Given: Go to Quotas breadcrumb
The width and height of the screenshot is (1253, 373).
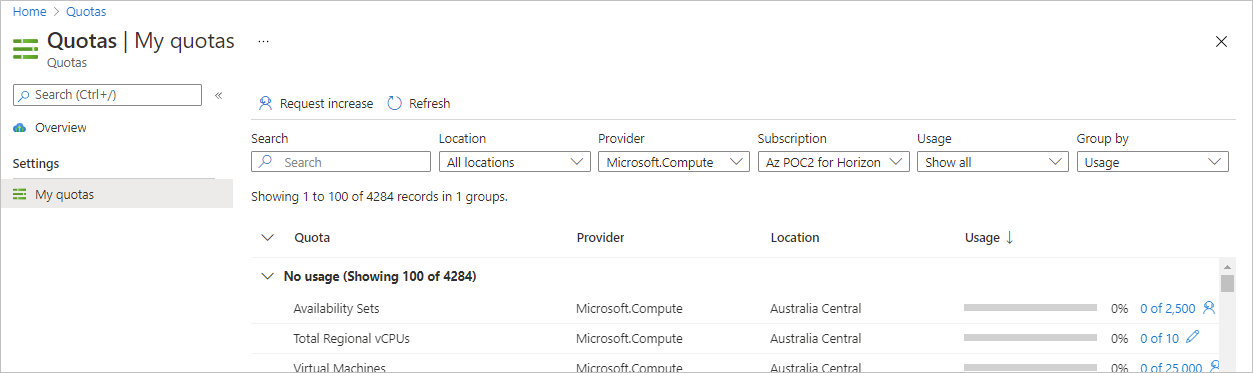Looking at the screenshot, I should (86, 11).
